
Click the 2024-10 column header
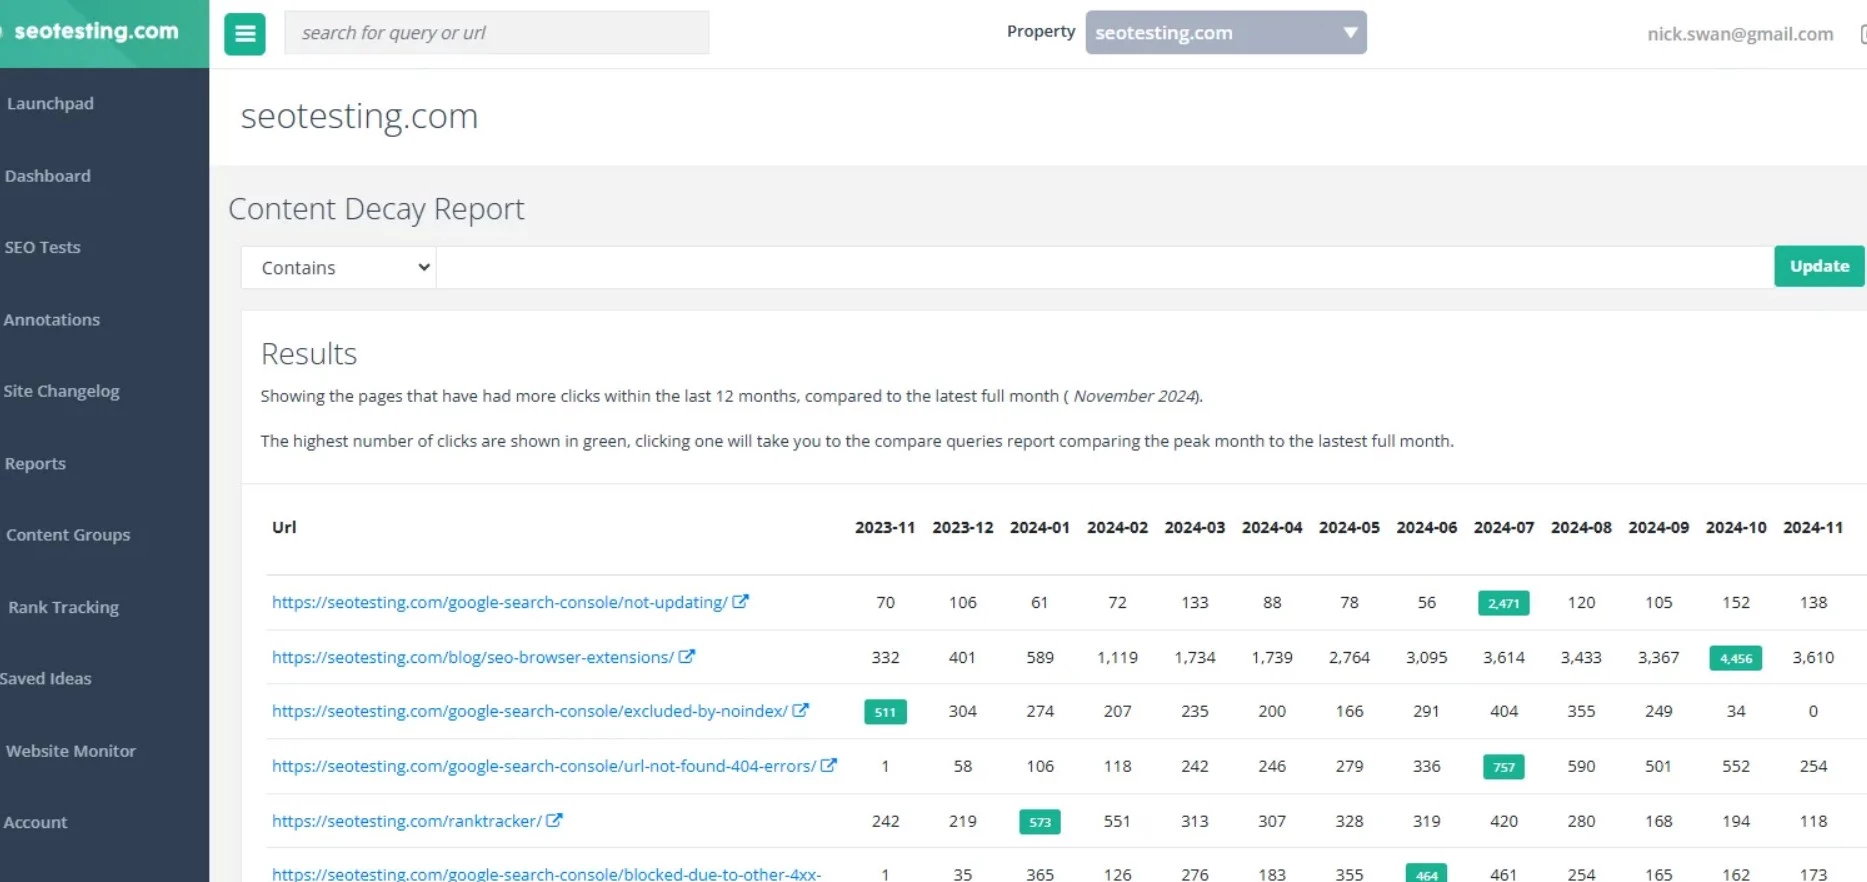pos(1736,527)
